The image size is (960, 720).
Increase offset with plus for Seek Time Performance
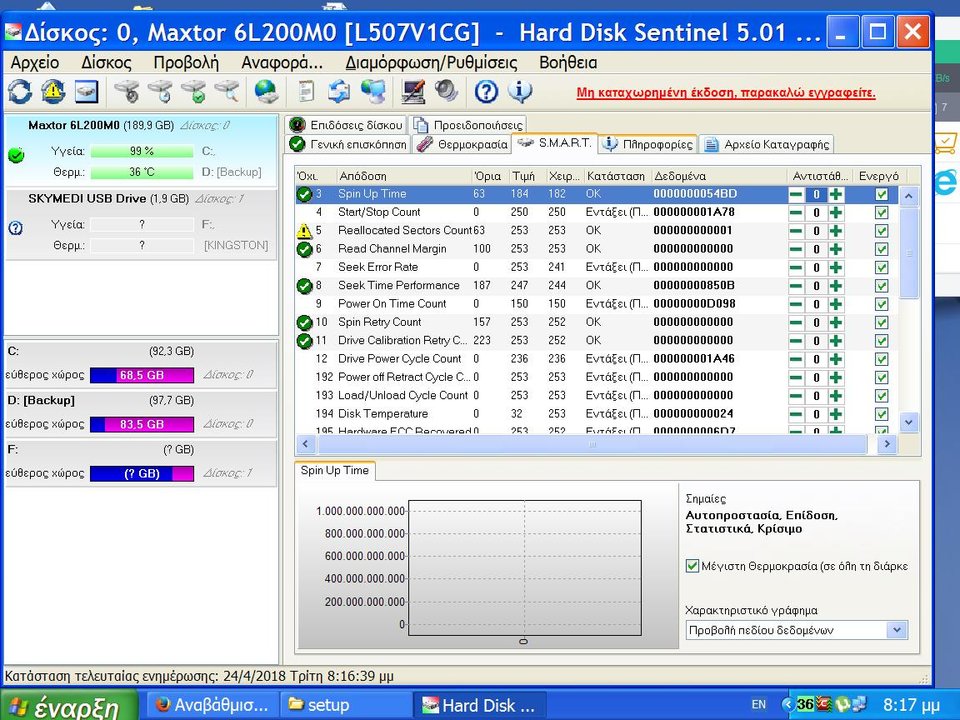[836, 287]
